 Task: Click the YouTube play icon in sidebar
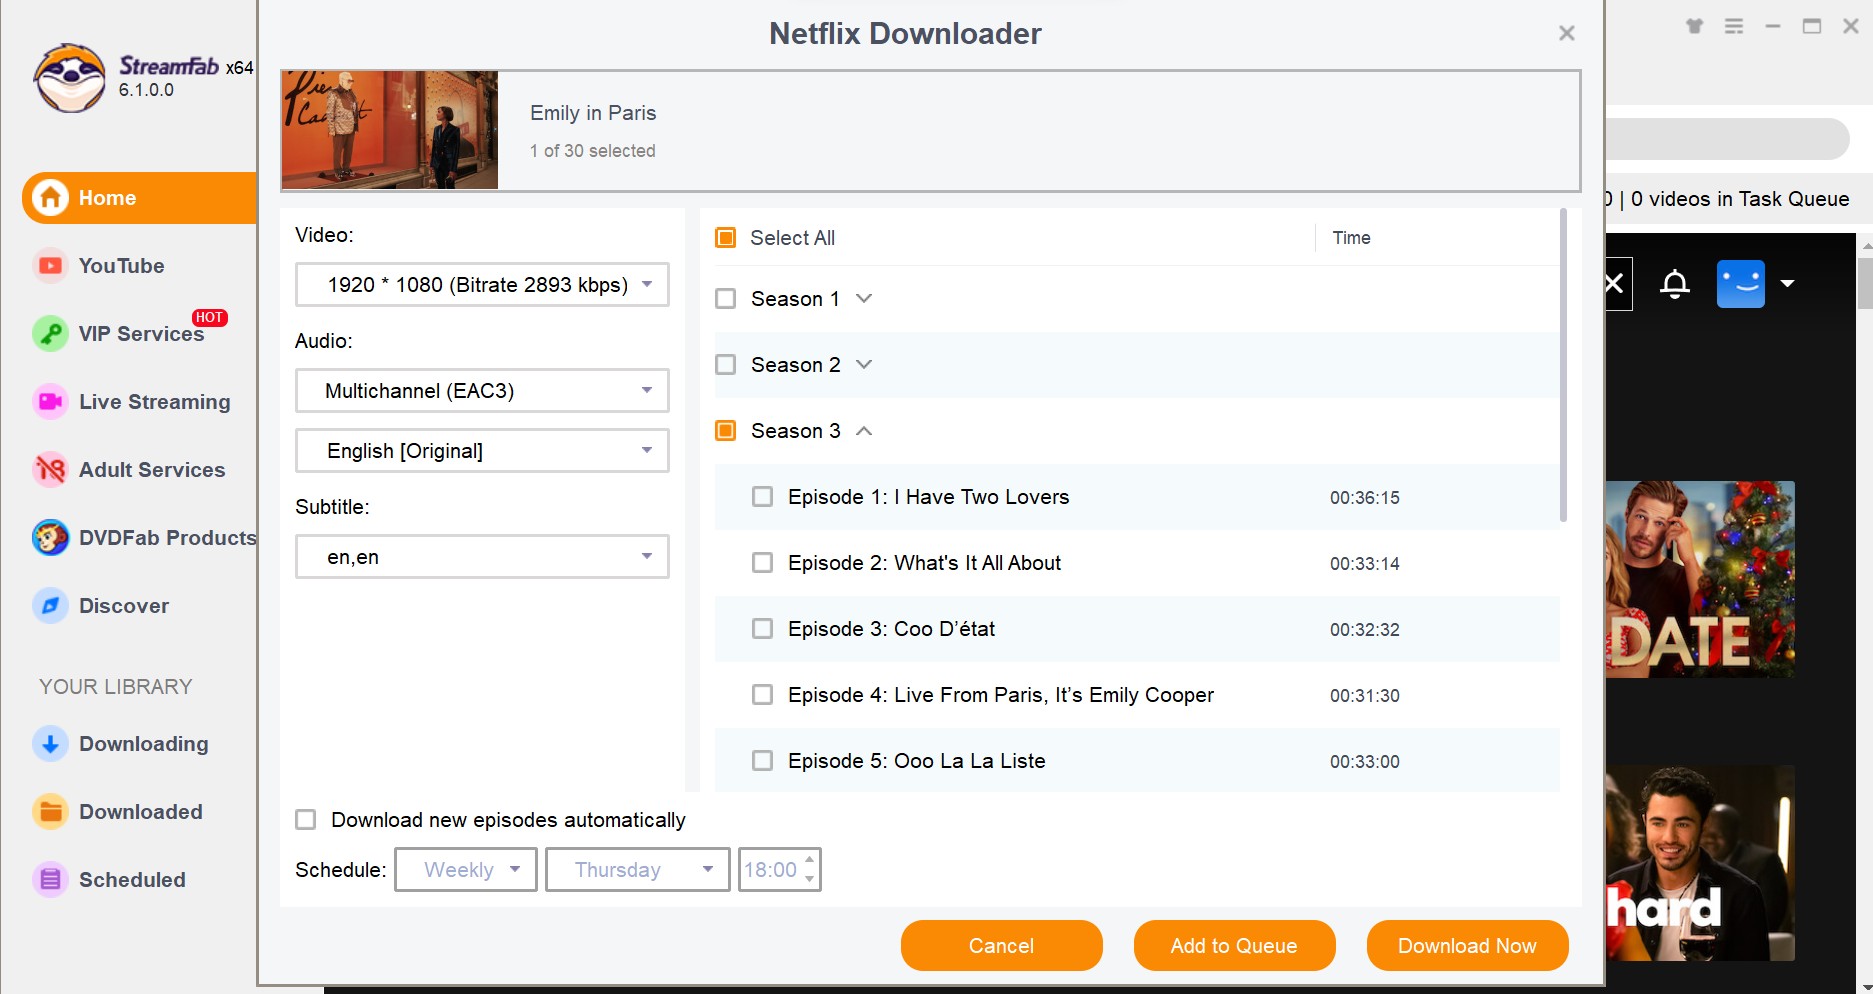[x=50, y=266]
